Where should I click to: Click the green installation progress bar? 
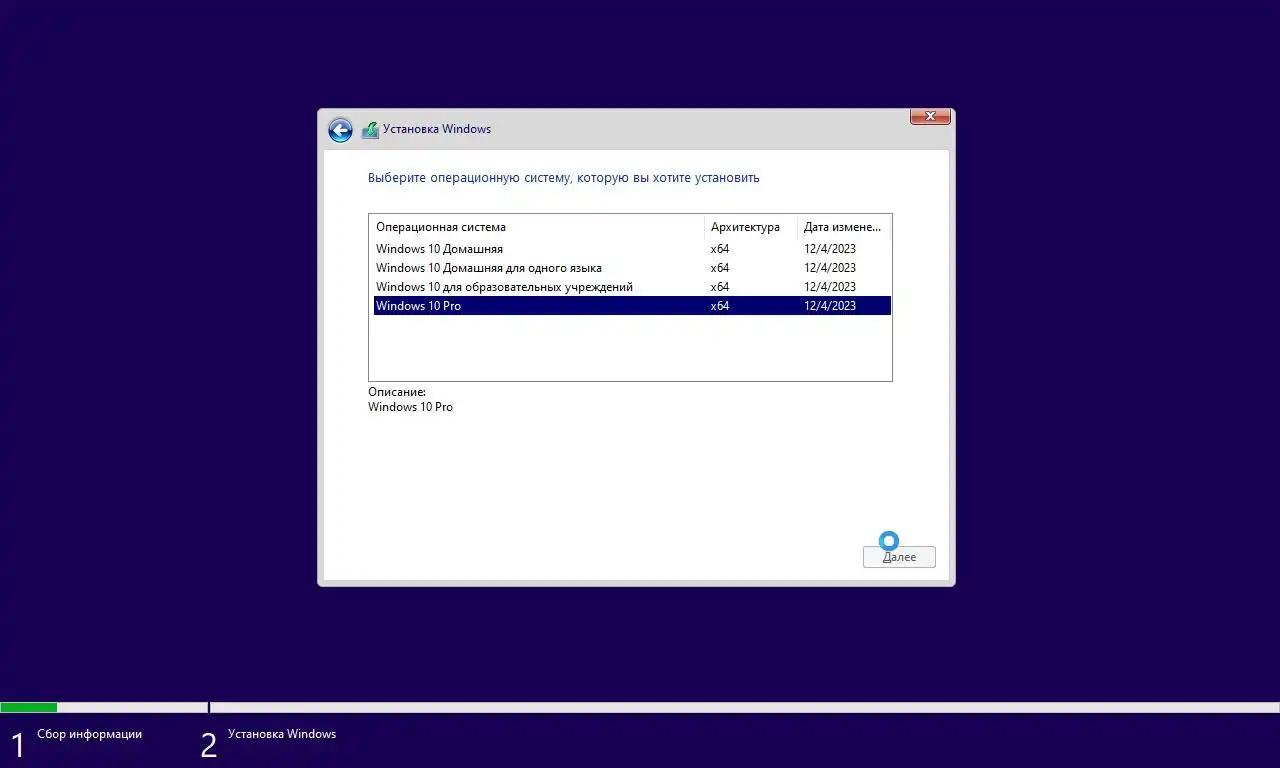28,707
